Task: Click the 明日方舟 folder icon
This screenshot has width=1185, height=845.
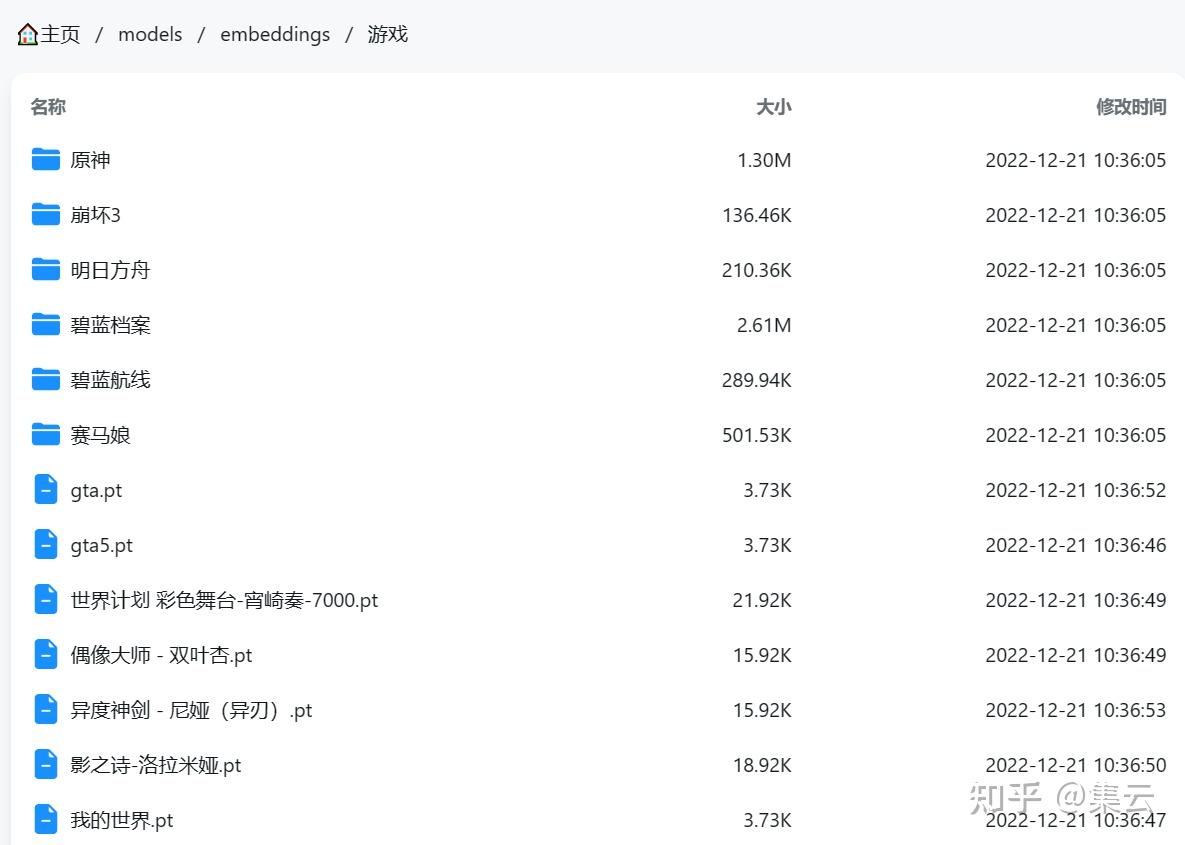Action: [45, 270]
